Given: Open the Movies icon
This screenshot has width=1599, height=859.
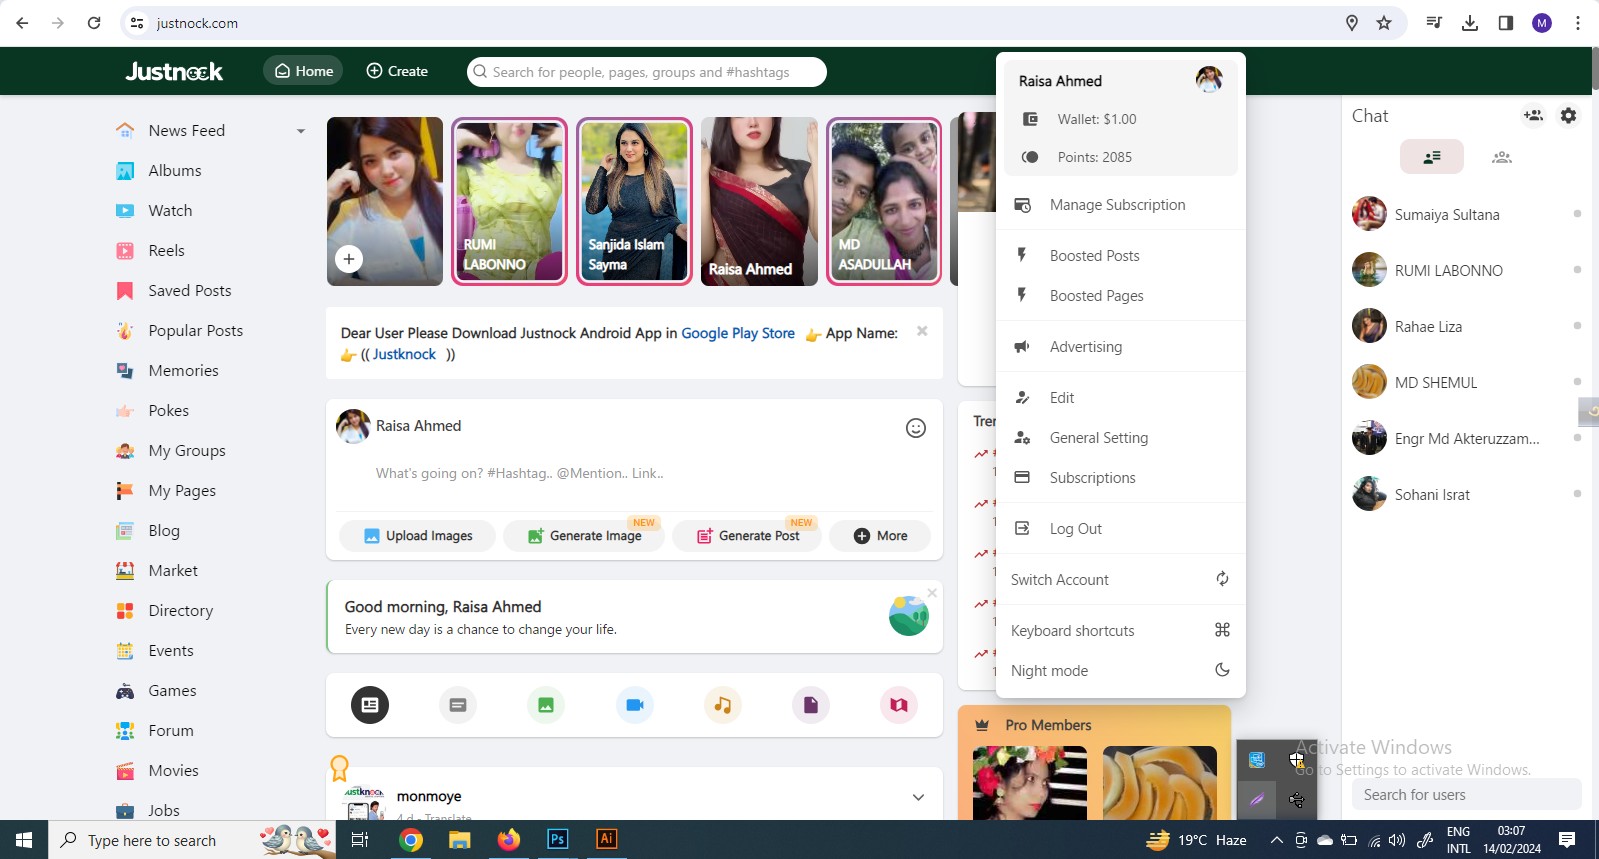Looking at the screenshot, I should (125, 771).
